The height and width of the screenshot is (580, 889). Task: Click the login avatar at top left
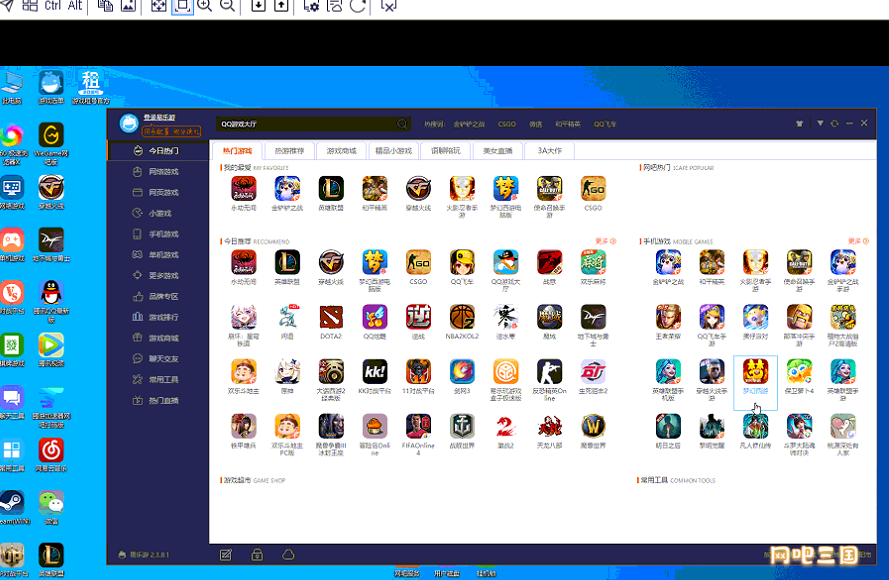pyautogui.click(x=129, y=124)
